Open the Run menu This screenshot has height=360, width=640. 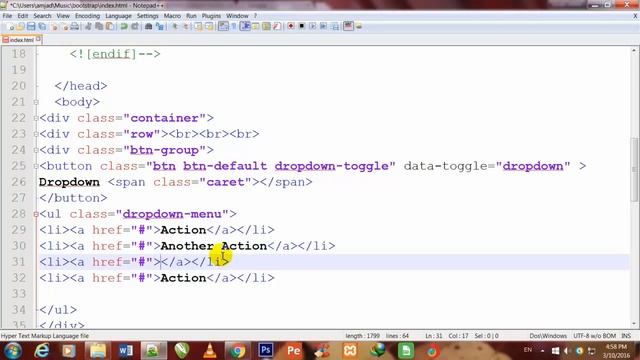pyautogui.click(x=191, y=16)
